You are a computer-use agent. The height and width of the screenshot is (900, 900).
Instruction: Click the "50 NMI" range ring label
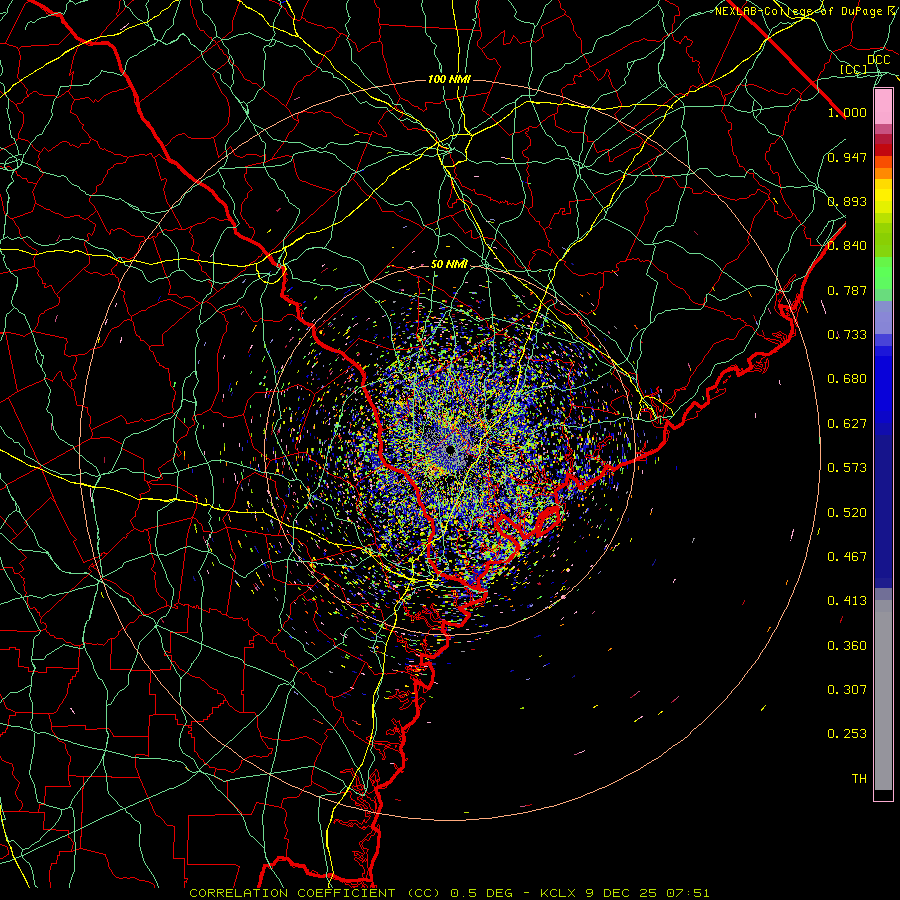point(449,265)
